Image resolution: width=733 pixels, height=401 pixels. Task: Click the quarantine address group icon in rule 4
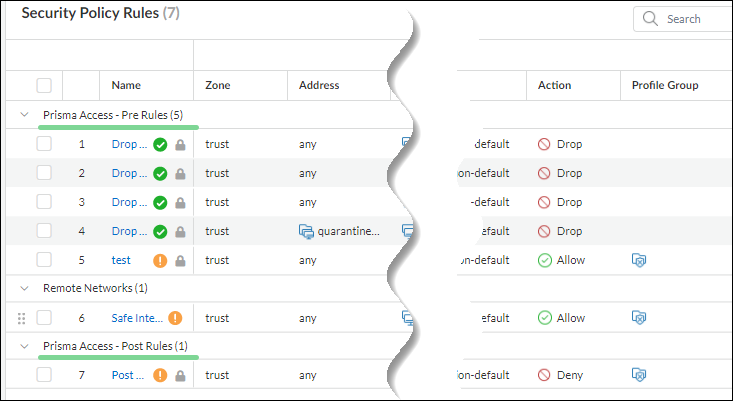307,231
